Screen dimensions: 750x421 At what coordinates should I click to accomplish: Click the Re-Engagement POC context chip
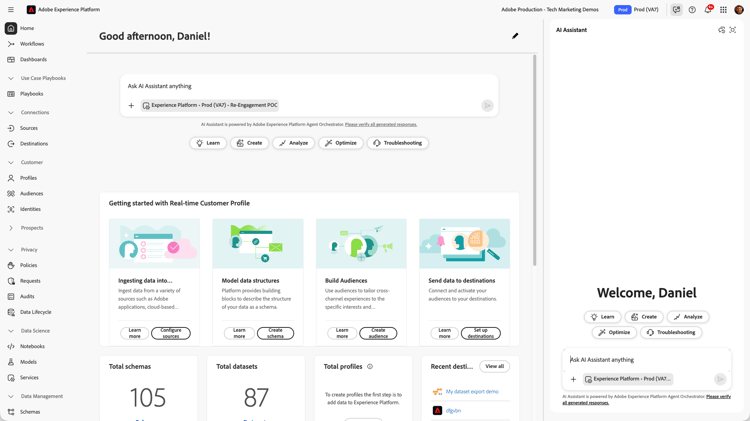click(x=210, y=105)
